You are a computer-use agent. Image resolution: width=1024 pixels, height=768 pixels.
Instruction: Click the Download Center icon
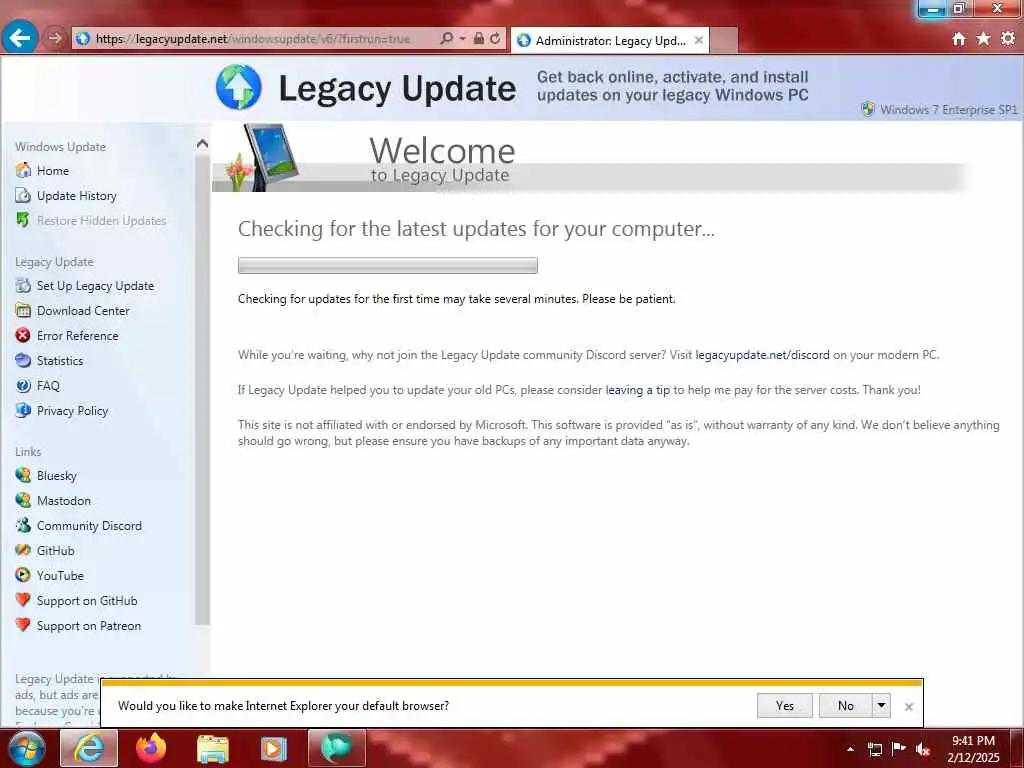click(x=23, y=310)
